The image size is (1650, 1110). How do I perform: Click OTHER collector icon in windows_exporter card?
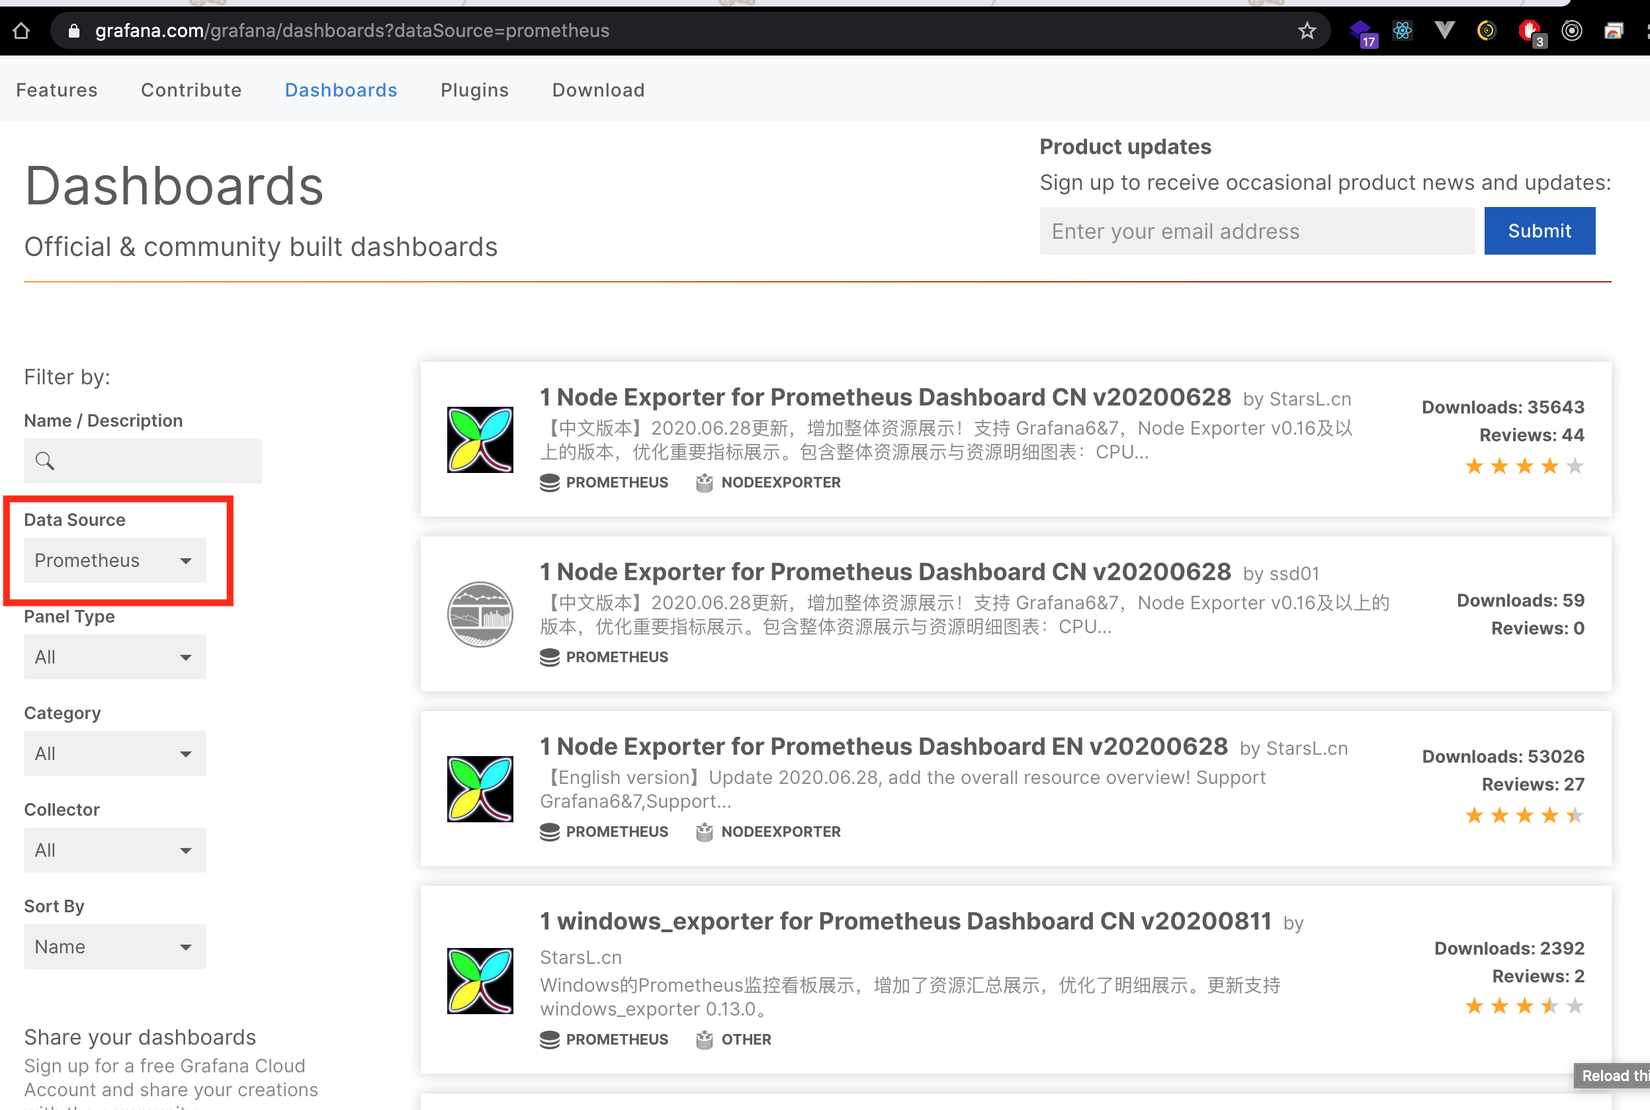tap(704, 1040)
